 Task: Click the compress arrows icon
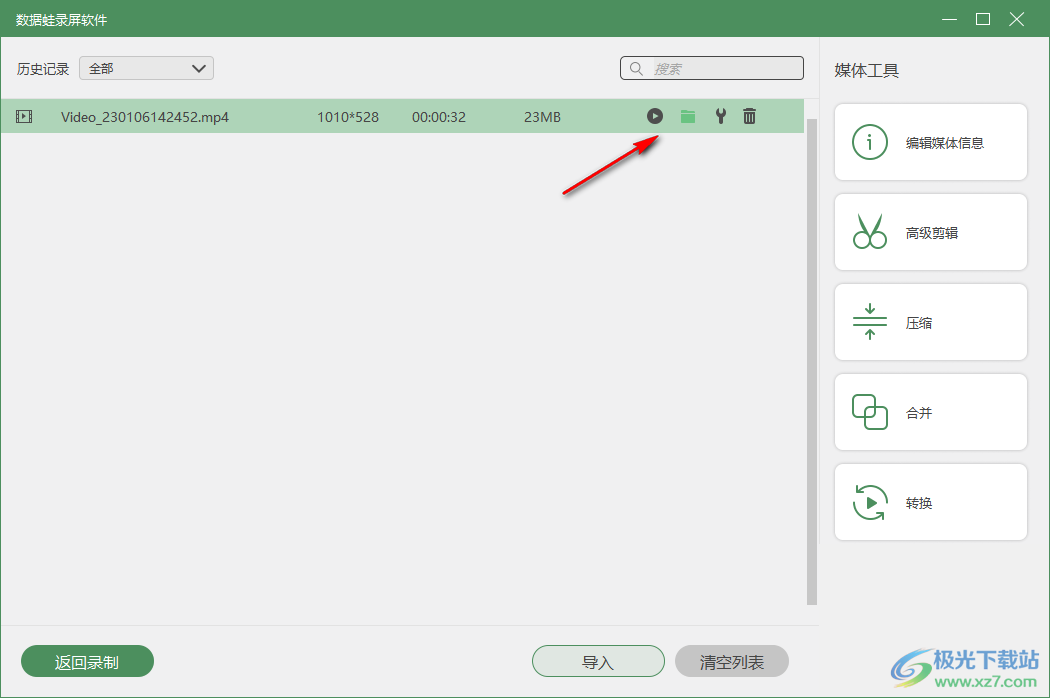(x=870, y=322)
